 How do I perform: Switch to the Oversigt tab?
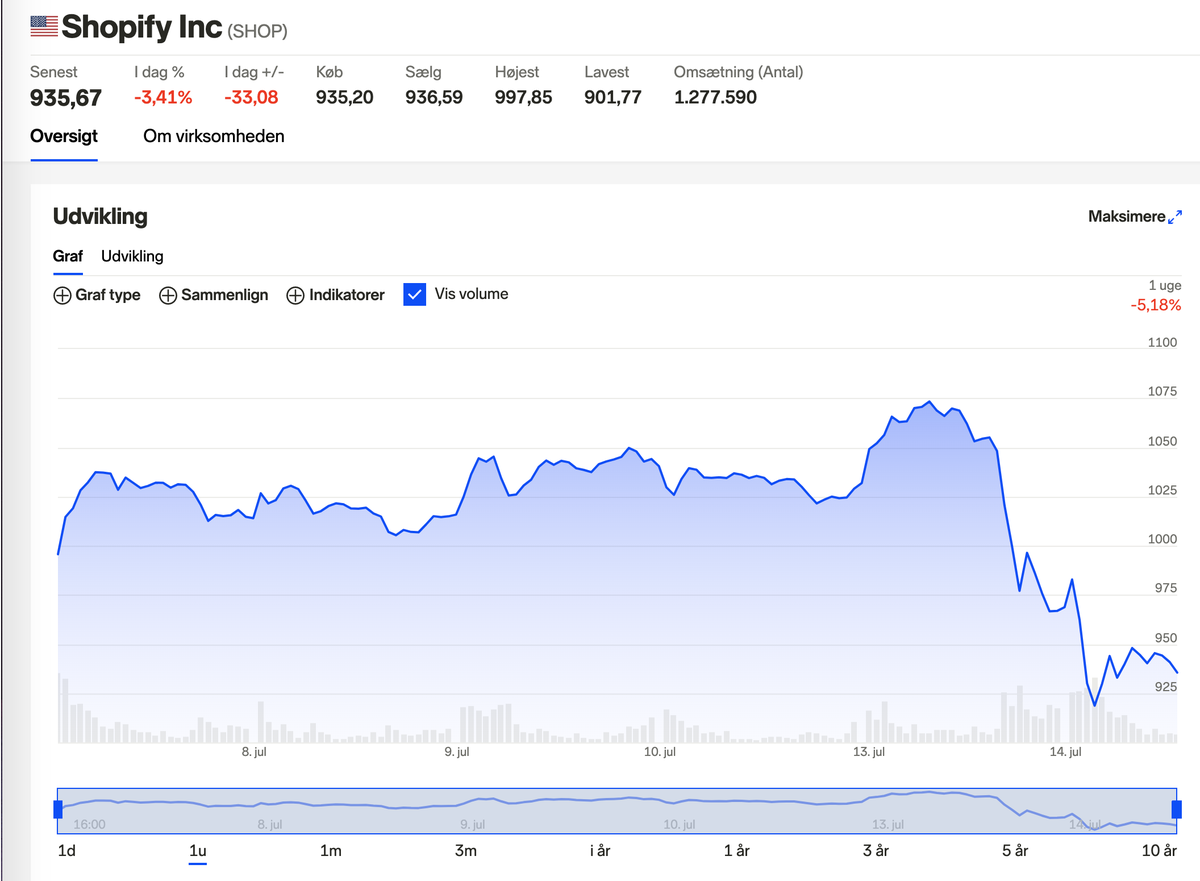tap(64, 136)
